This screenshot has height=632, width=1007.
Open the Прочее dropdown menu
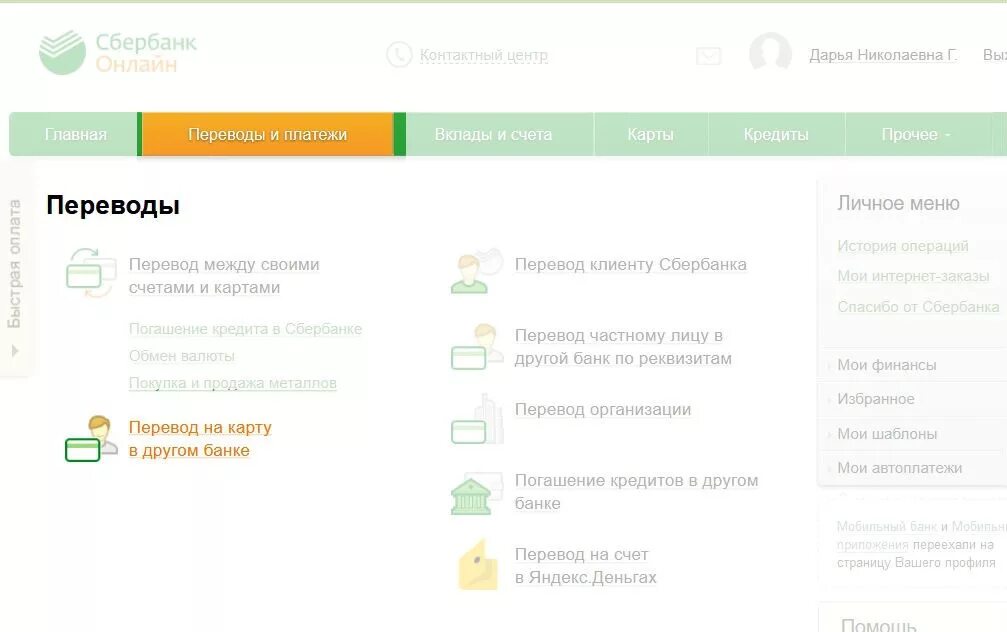(x=915, y=134)
